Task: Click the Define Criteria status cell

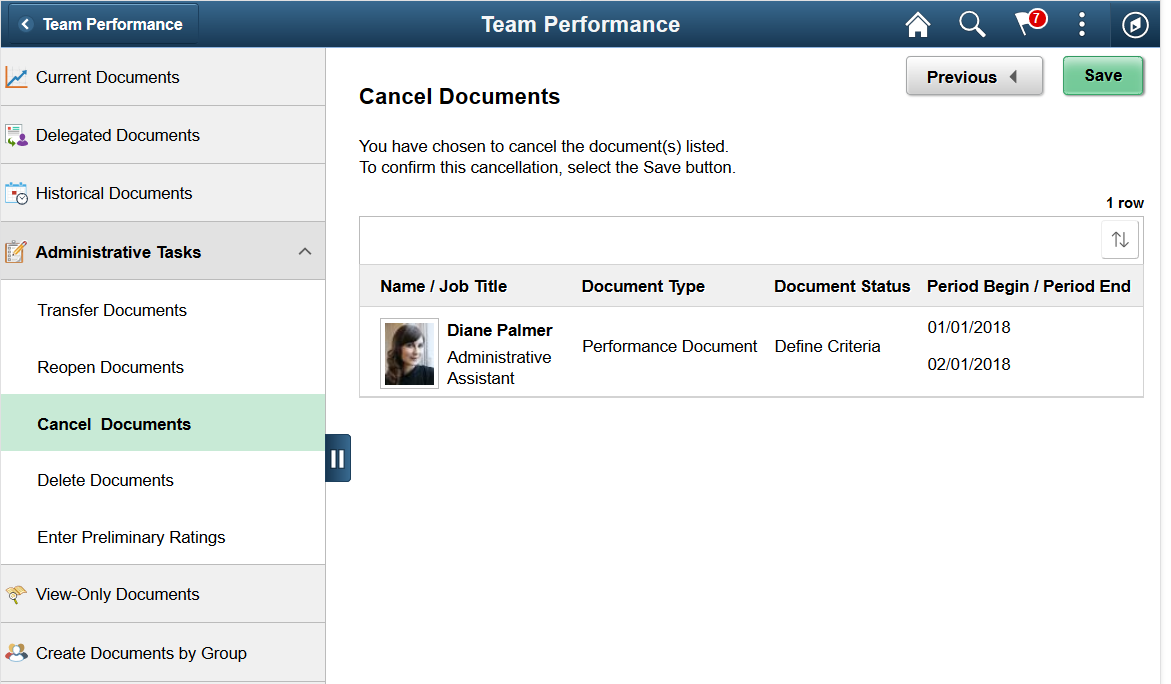Action: click(827, 346)
